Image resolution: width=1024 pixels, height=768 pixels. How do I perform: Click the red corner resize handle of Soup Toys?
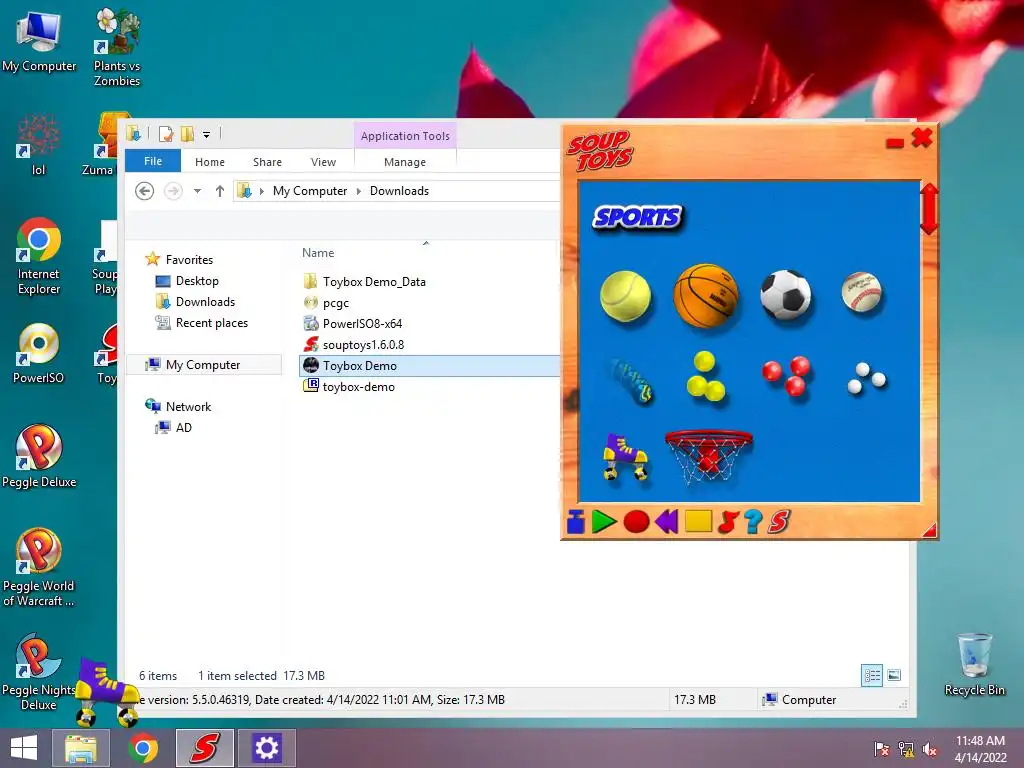[929, 530]
